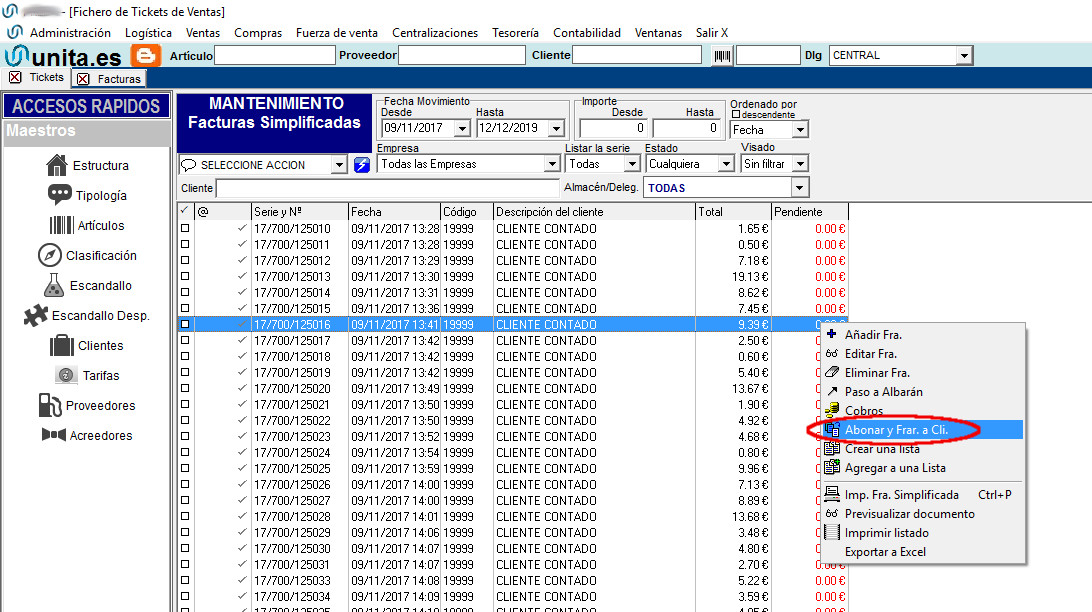This screenshot has height=612, width=1092.
Task: Check the box for row 17/700/125020
Action: tap(185, 389)
